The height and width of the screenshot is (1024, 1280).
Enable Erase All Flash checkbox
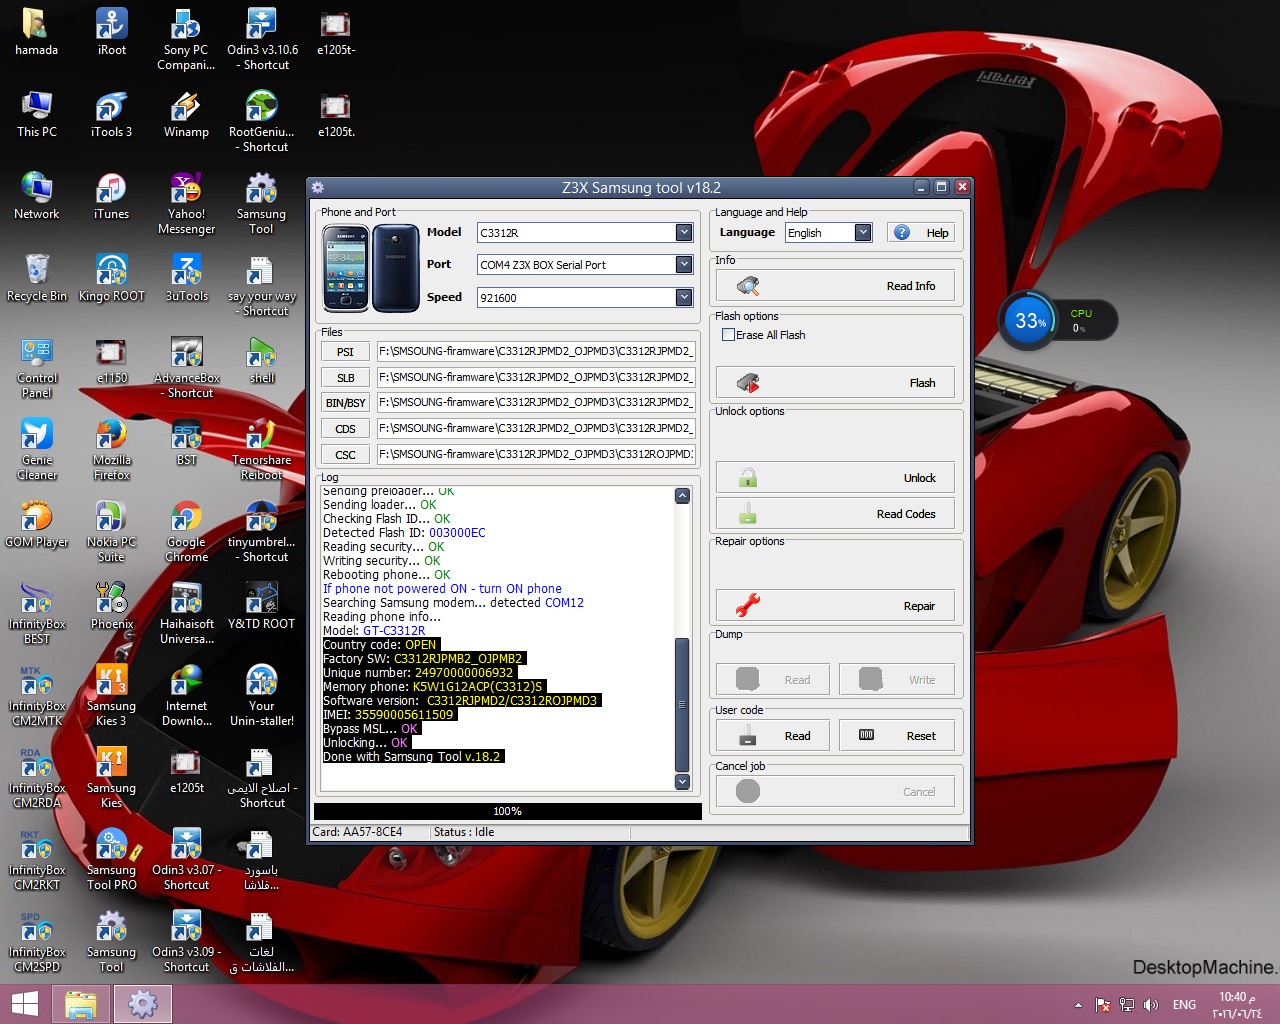click(728, 335)
